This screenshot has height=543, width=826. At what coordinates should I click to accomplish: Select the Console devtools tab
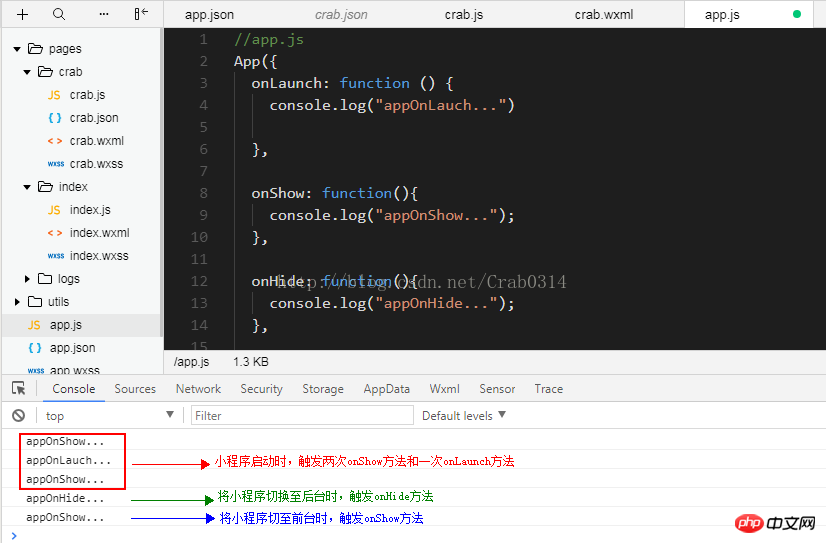point(74,389)
